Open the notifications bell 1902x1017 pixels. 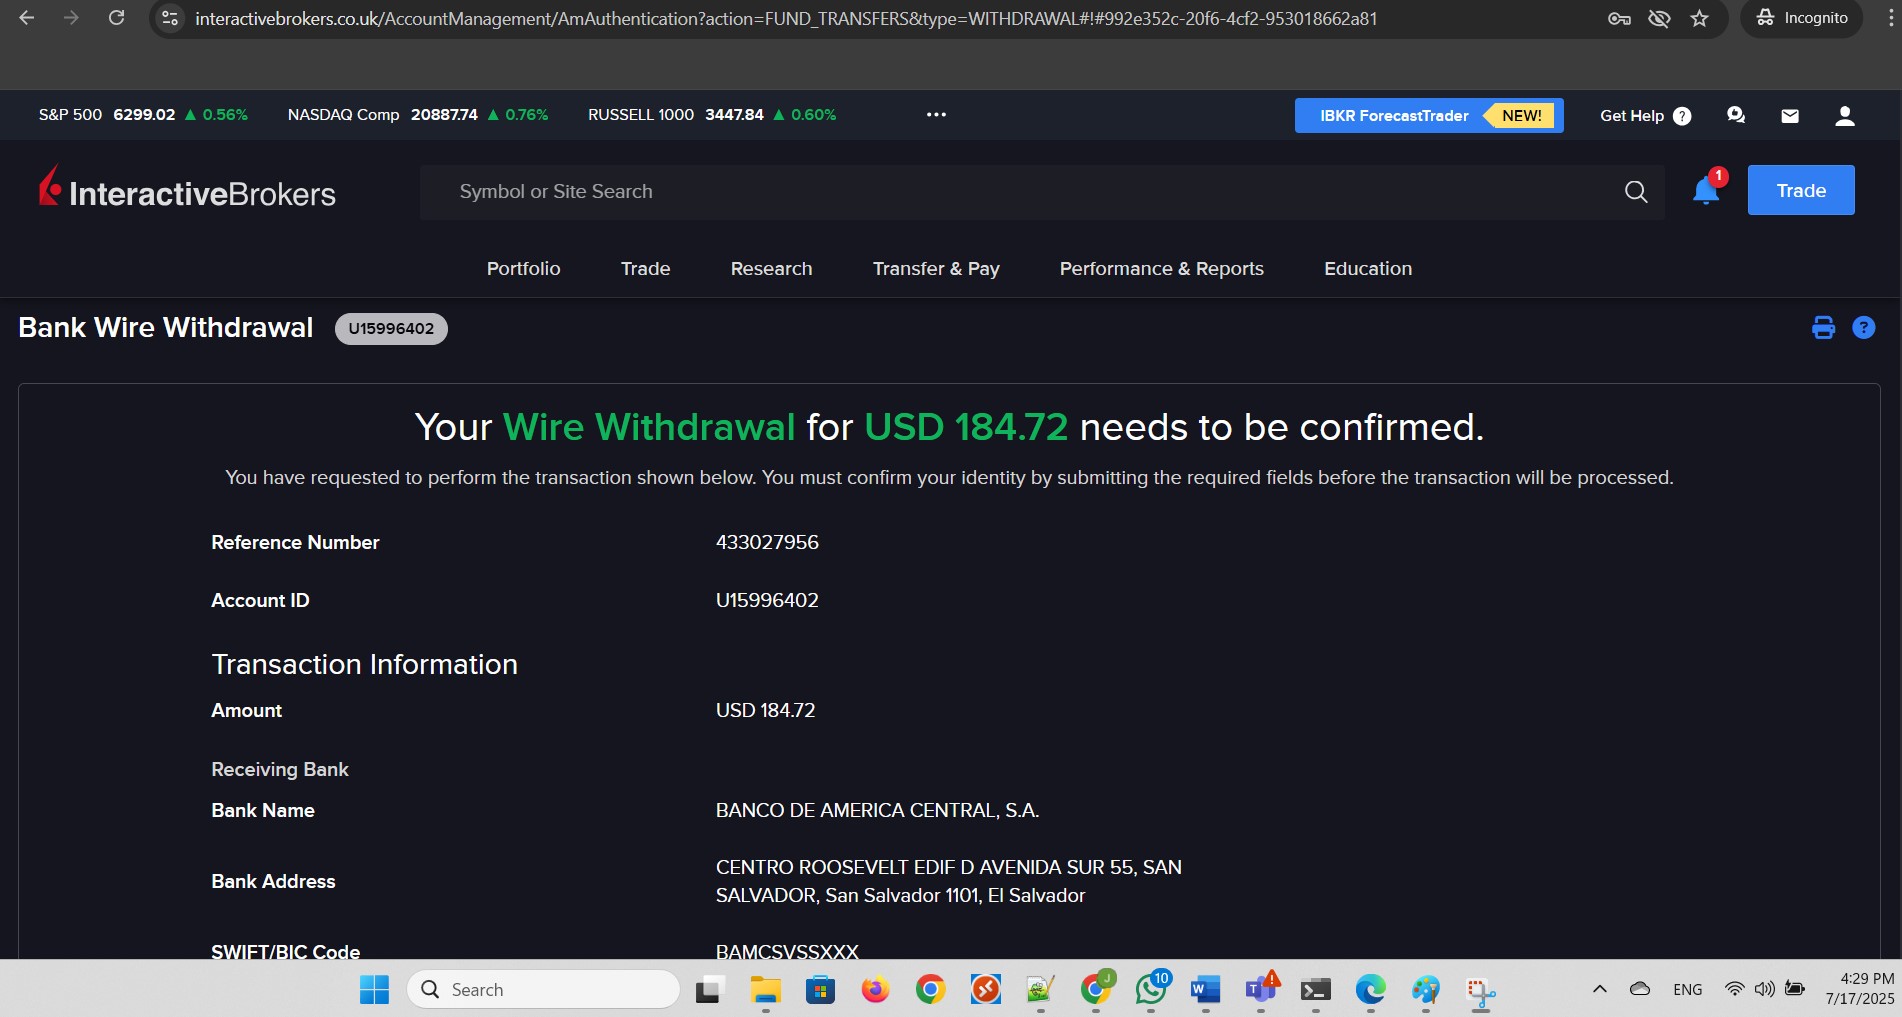point(1706,190)
